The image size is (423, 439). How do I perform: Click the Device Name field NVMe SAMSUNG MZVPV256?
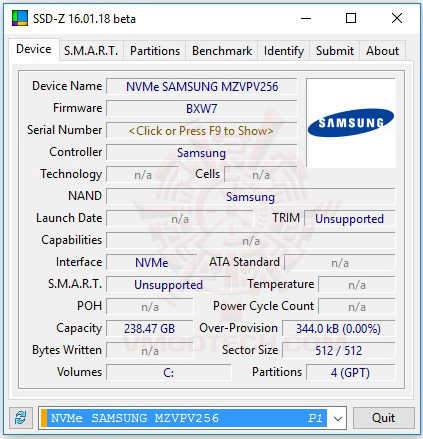tap(201, 87)
